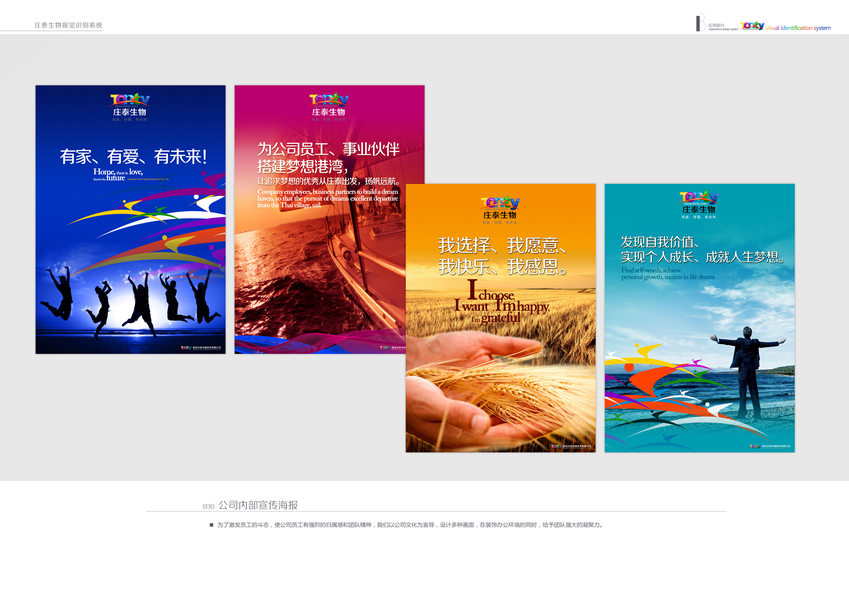Click the Tonty logo in the top-right header

(x=752, y=25)
